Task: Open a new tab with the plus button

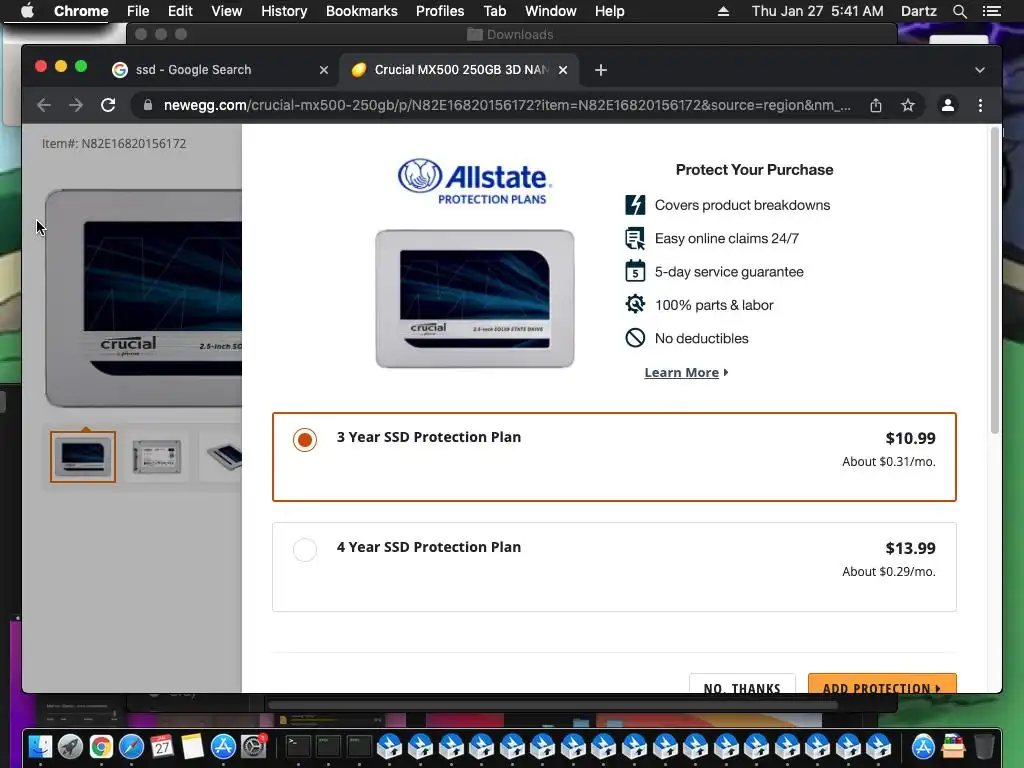Action: (601, 70)
